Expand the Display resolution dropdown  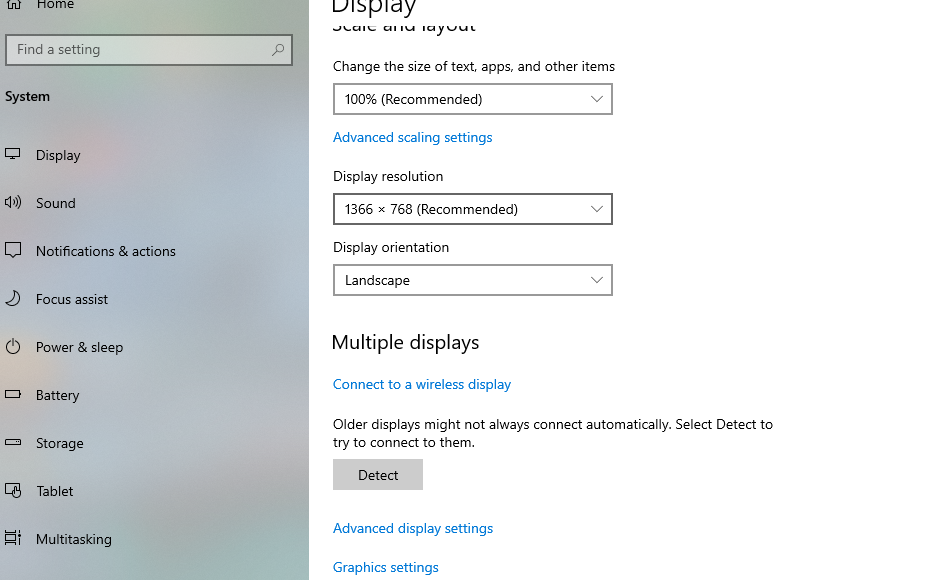(472, 209)
